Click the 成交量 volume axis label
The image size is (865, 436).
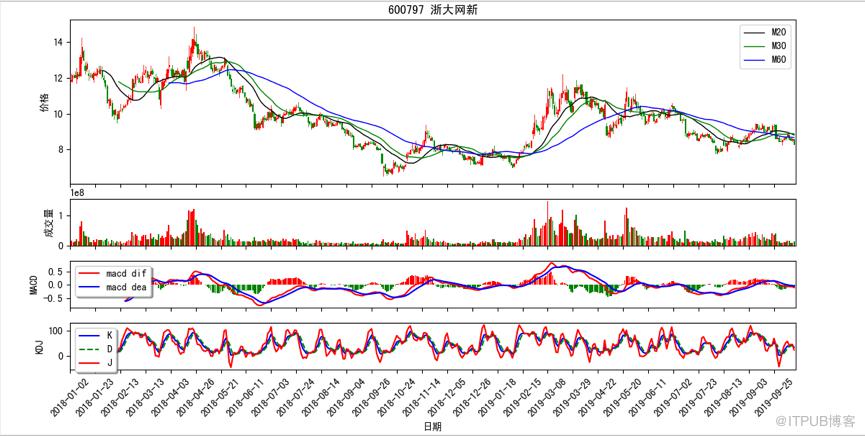pos(49,222)
